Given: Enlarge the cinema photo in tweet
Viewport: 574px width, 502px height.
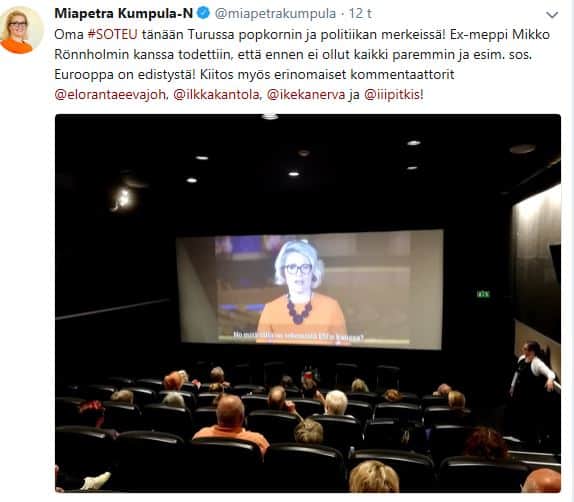Looking at the screenshot, I should click(x=308, y=303).
